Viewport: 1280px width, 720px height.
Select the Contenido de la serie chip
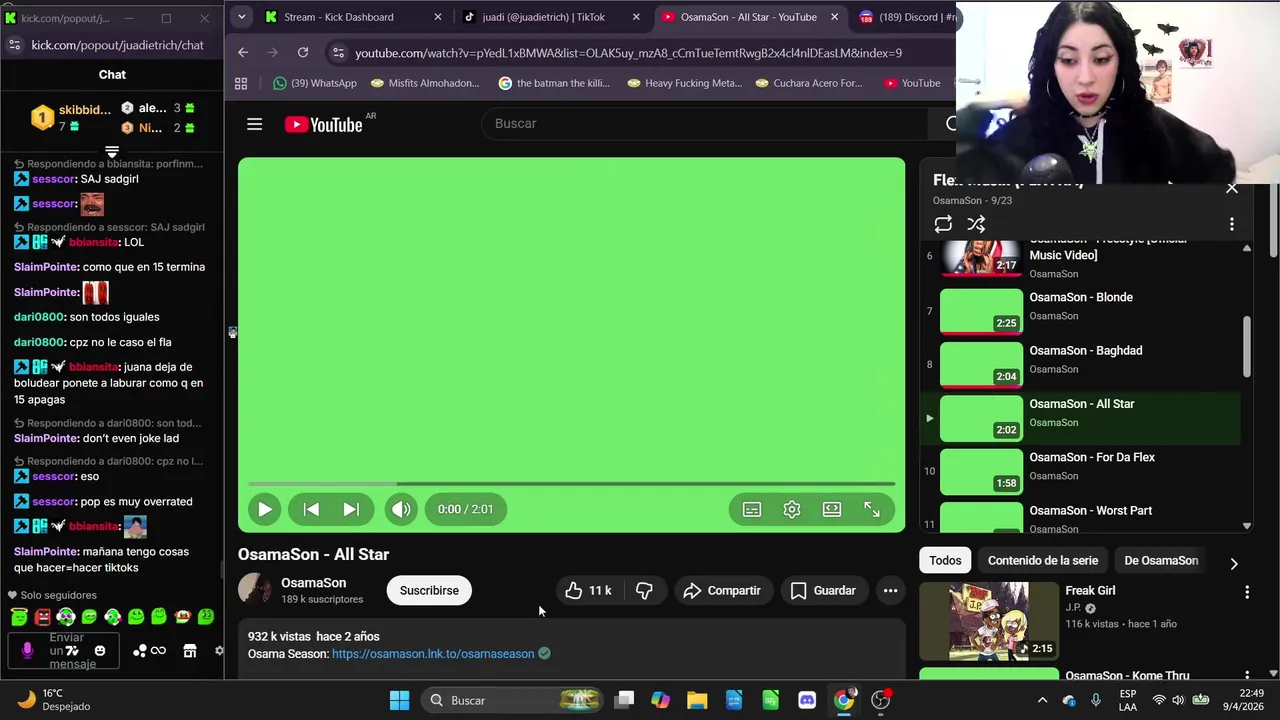[1043, 561]
